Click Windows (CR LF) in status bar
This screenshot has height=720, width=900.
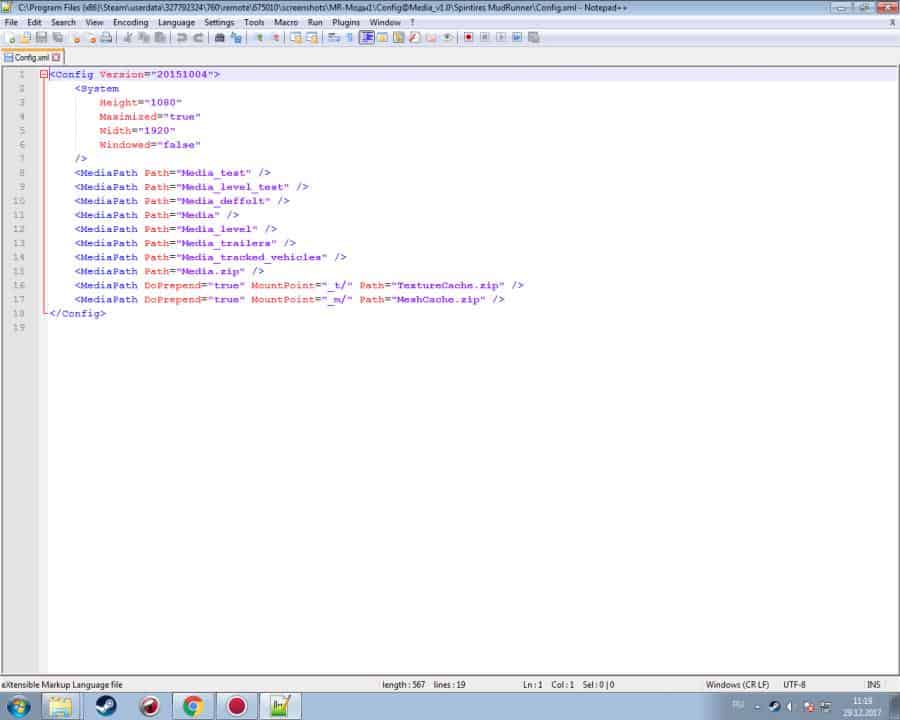coord(737,685)
